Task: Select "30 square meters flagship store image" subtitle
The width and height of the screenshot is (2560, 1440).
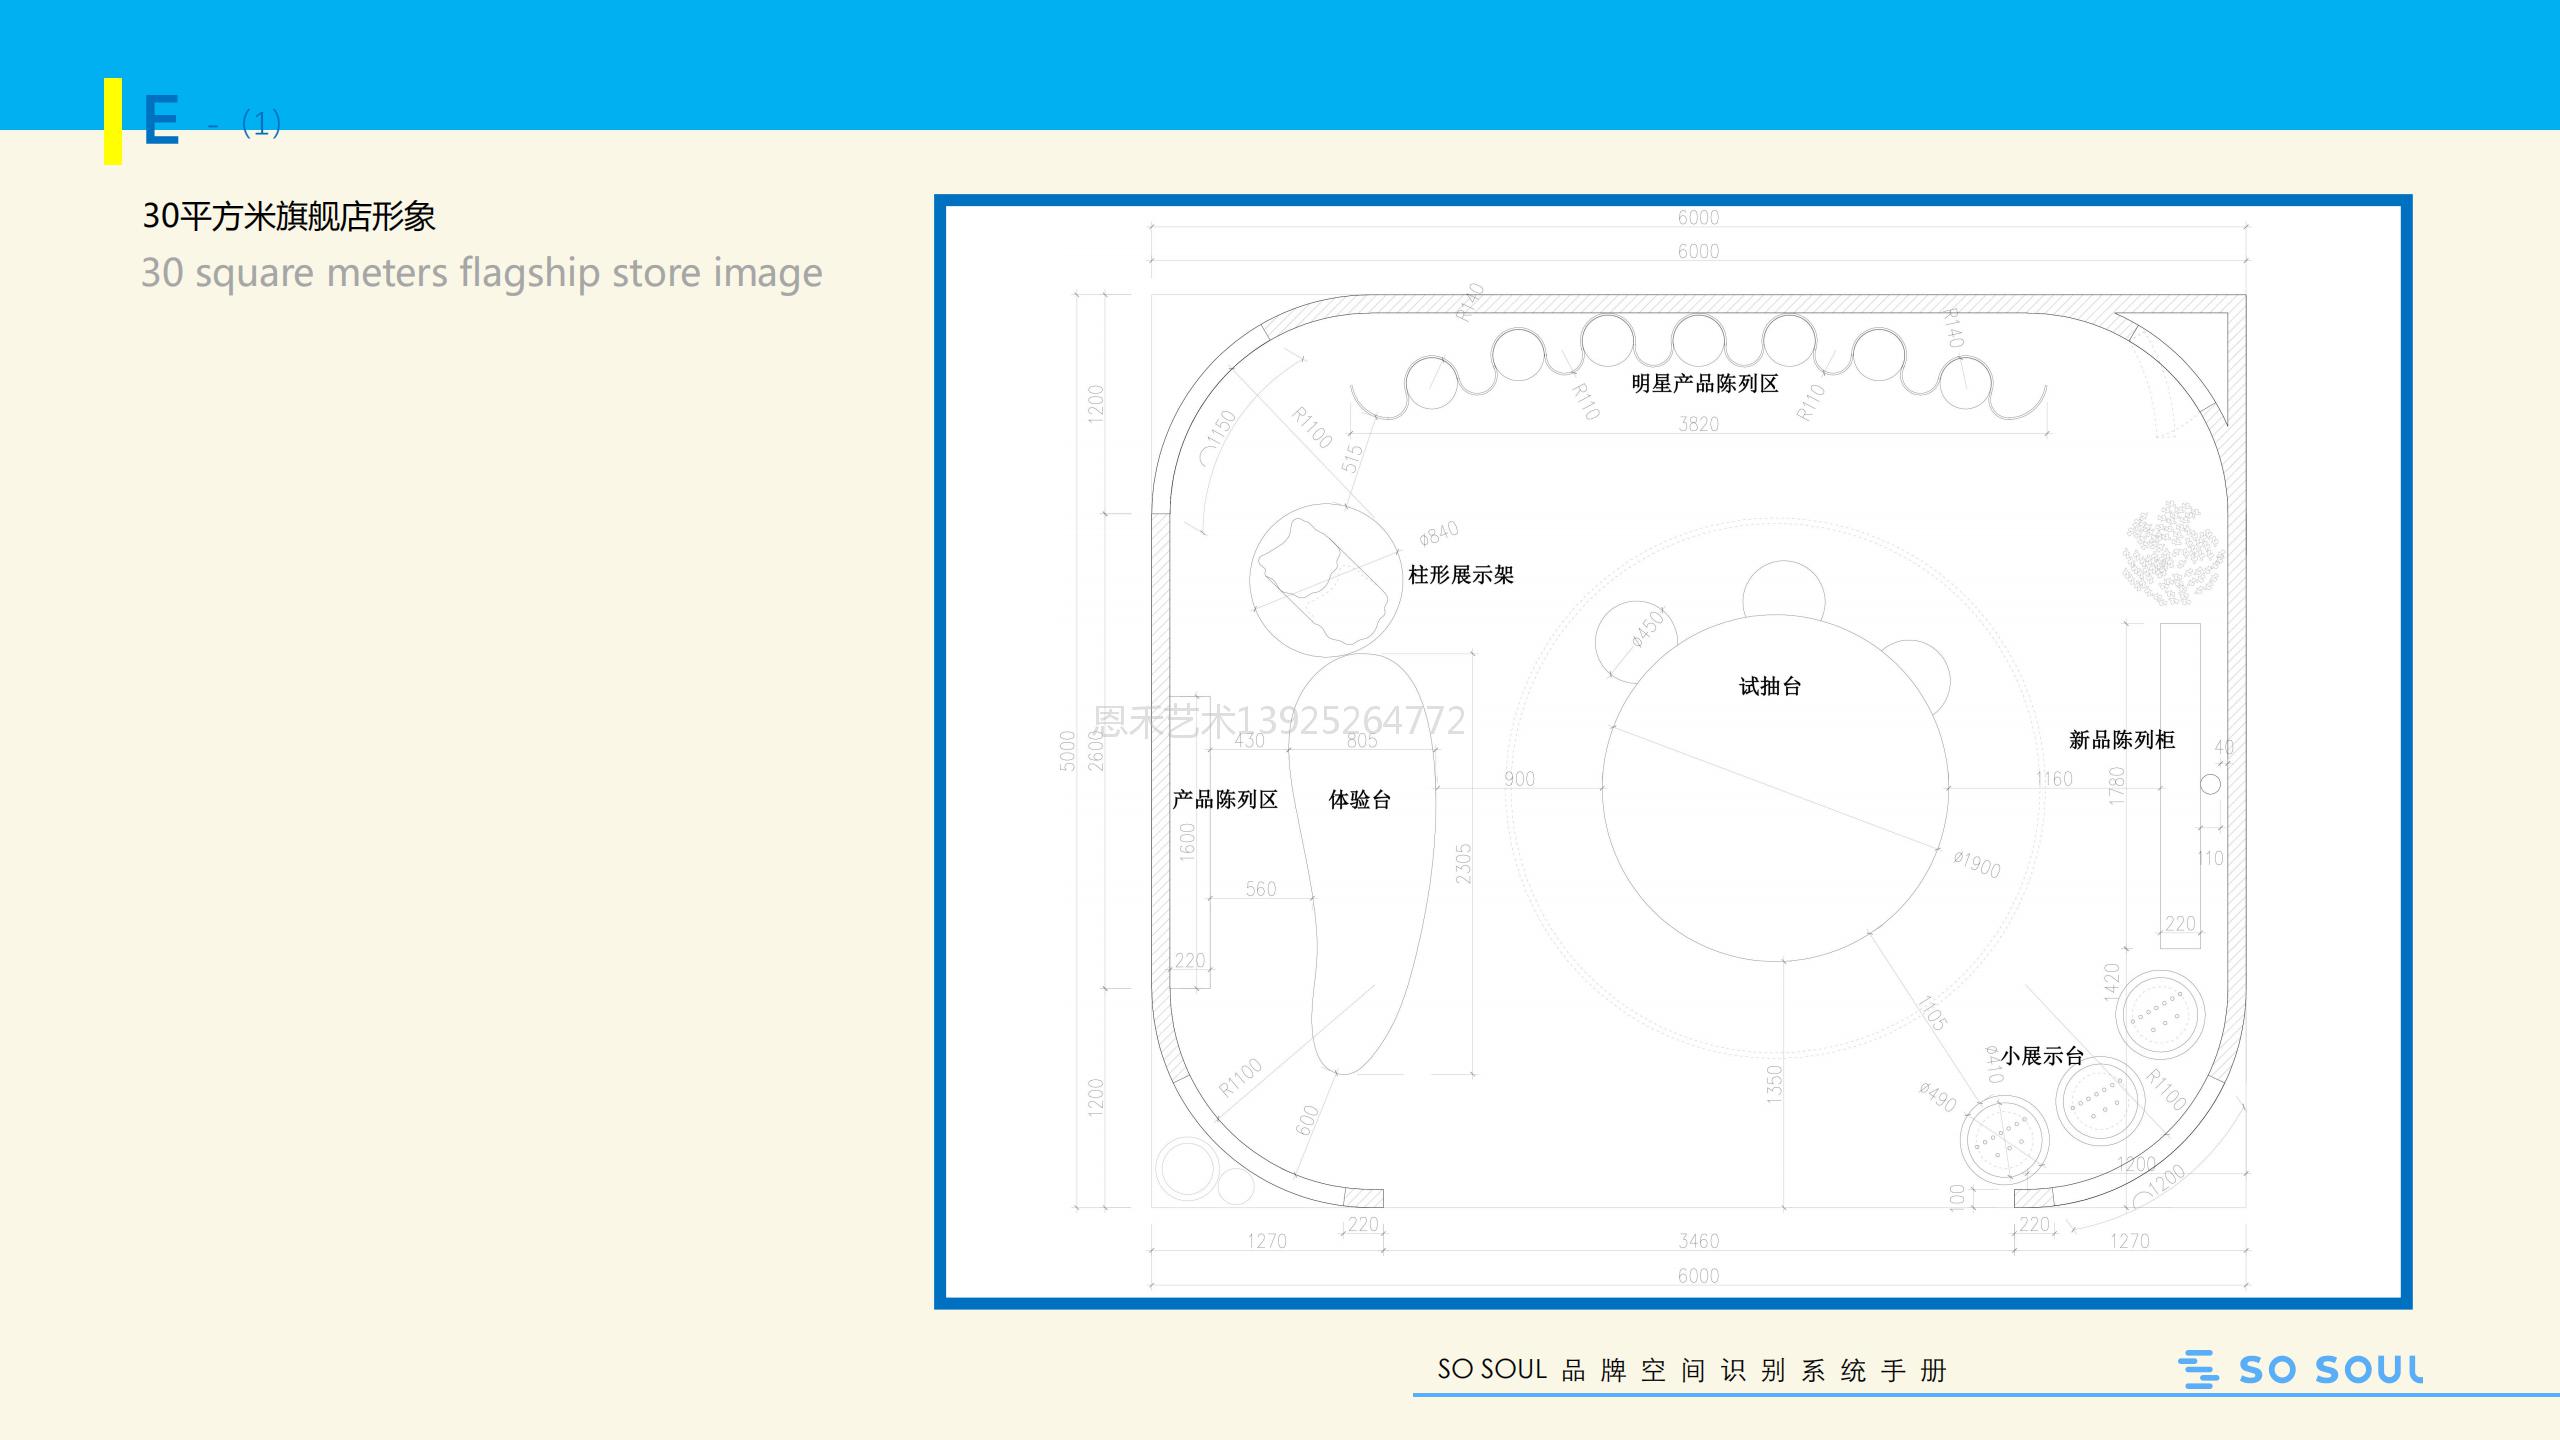Action: click(x=481, y=272)
